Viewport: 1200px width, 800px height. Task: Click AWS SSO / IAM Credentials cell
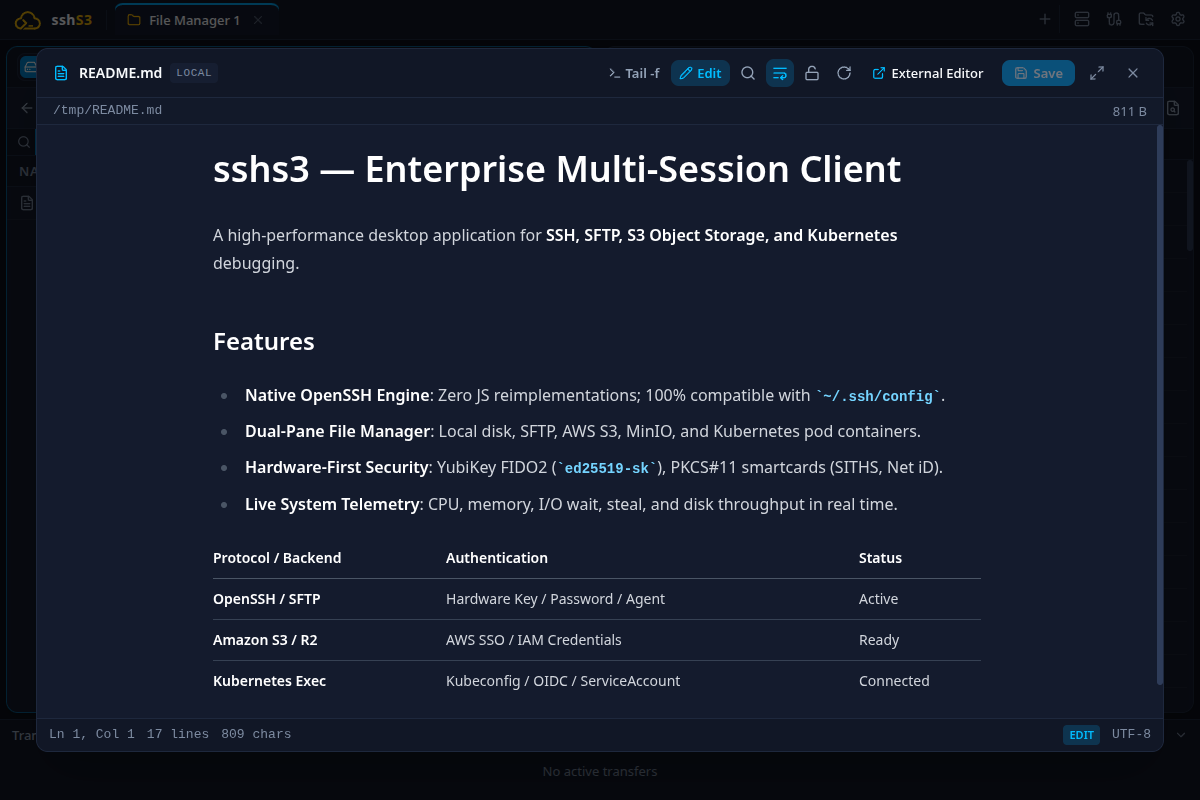pos(534,640)
